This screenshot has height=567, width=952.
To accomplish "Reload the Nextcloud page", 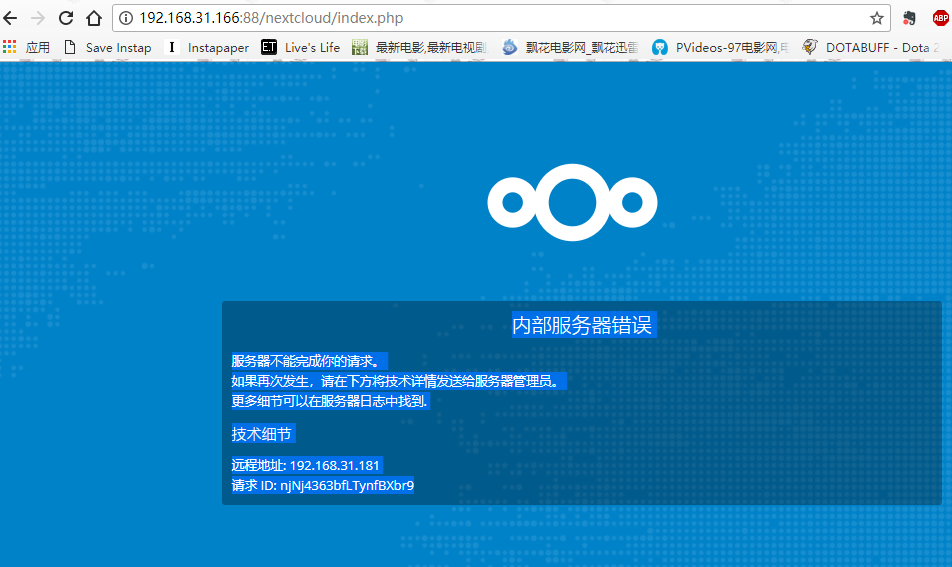I will [66, 18].
